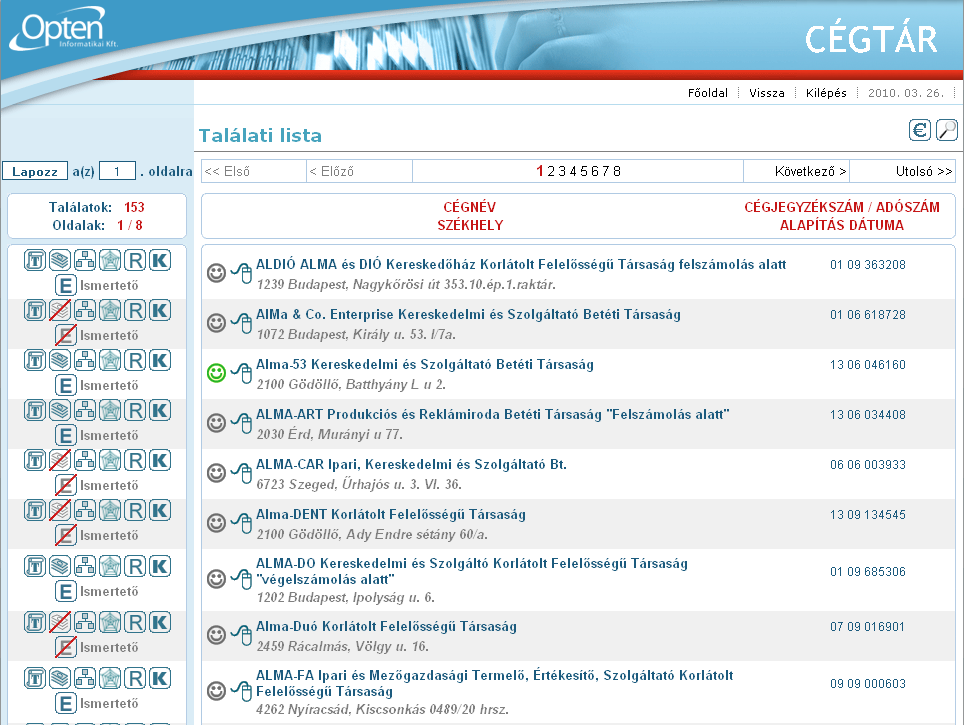This screenshot has width=964, height=725.
Task: Go to results page 2
Action: (x=551, y=172)
